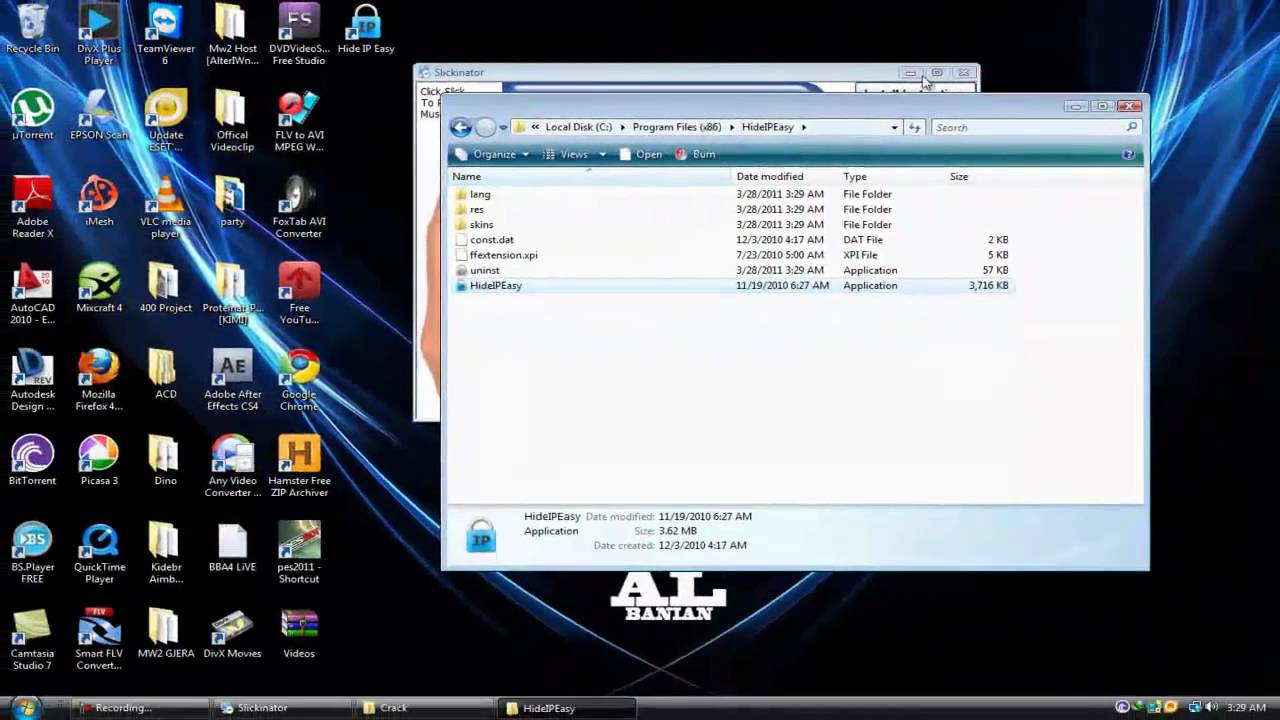Click the Burn toolbar button
This screenshot has width=1280, height=720.
click(x=695, y=154)
